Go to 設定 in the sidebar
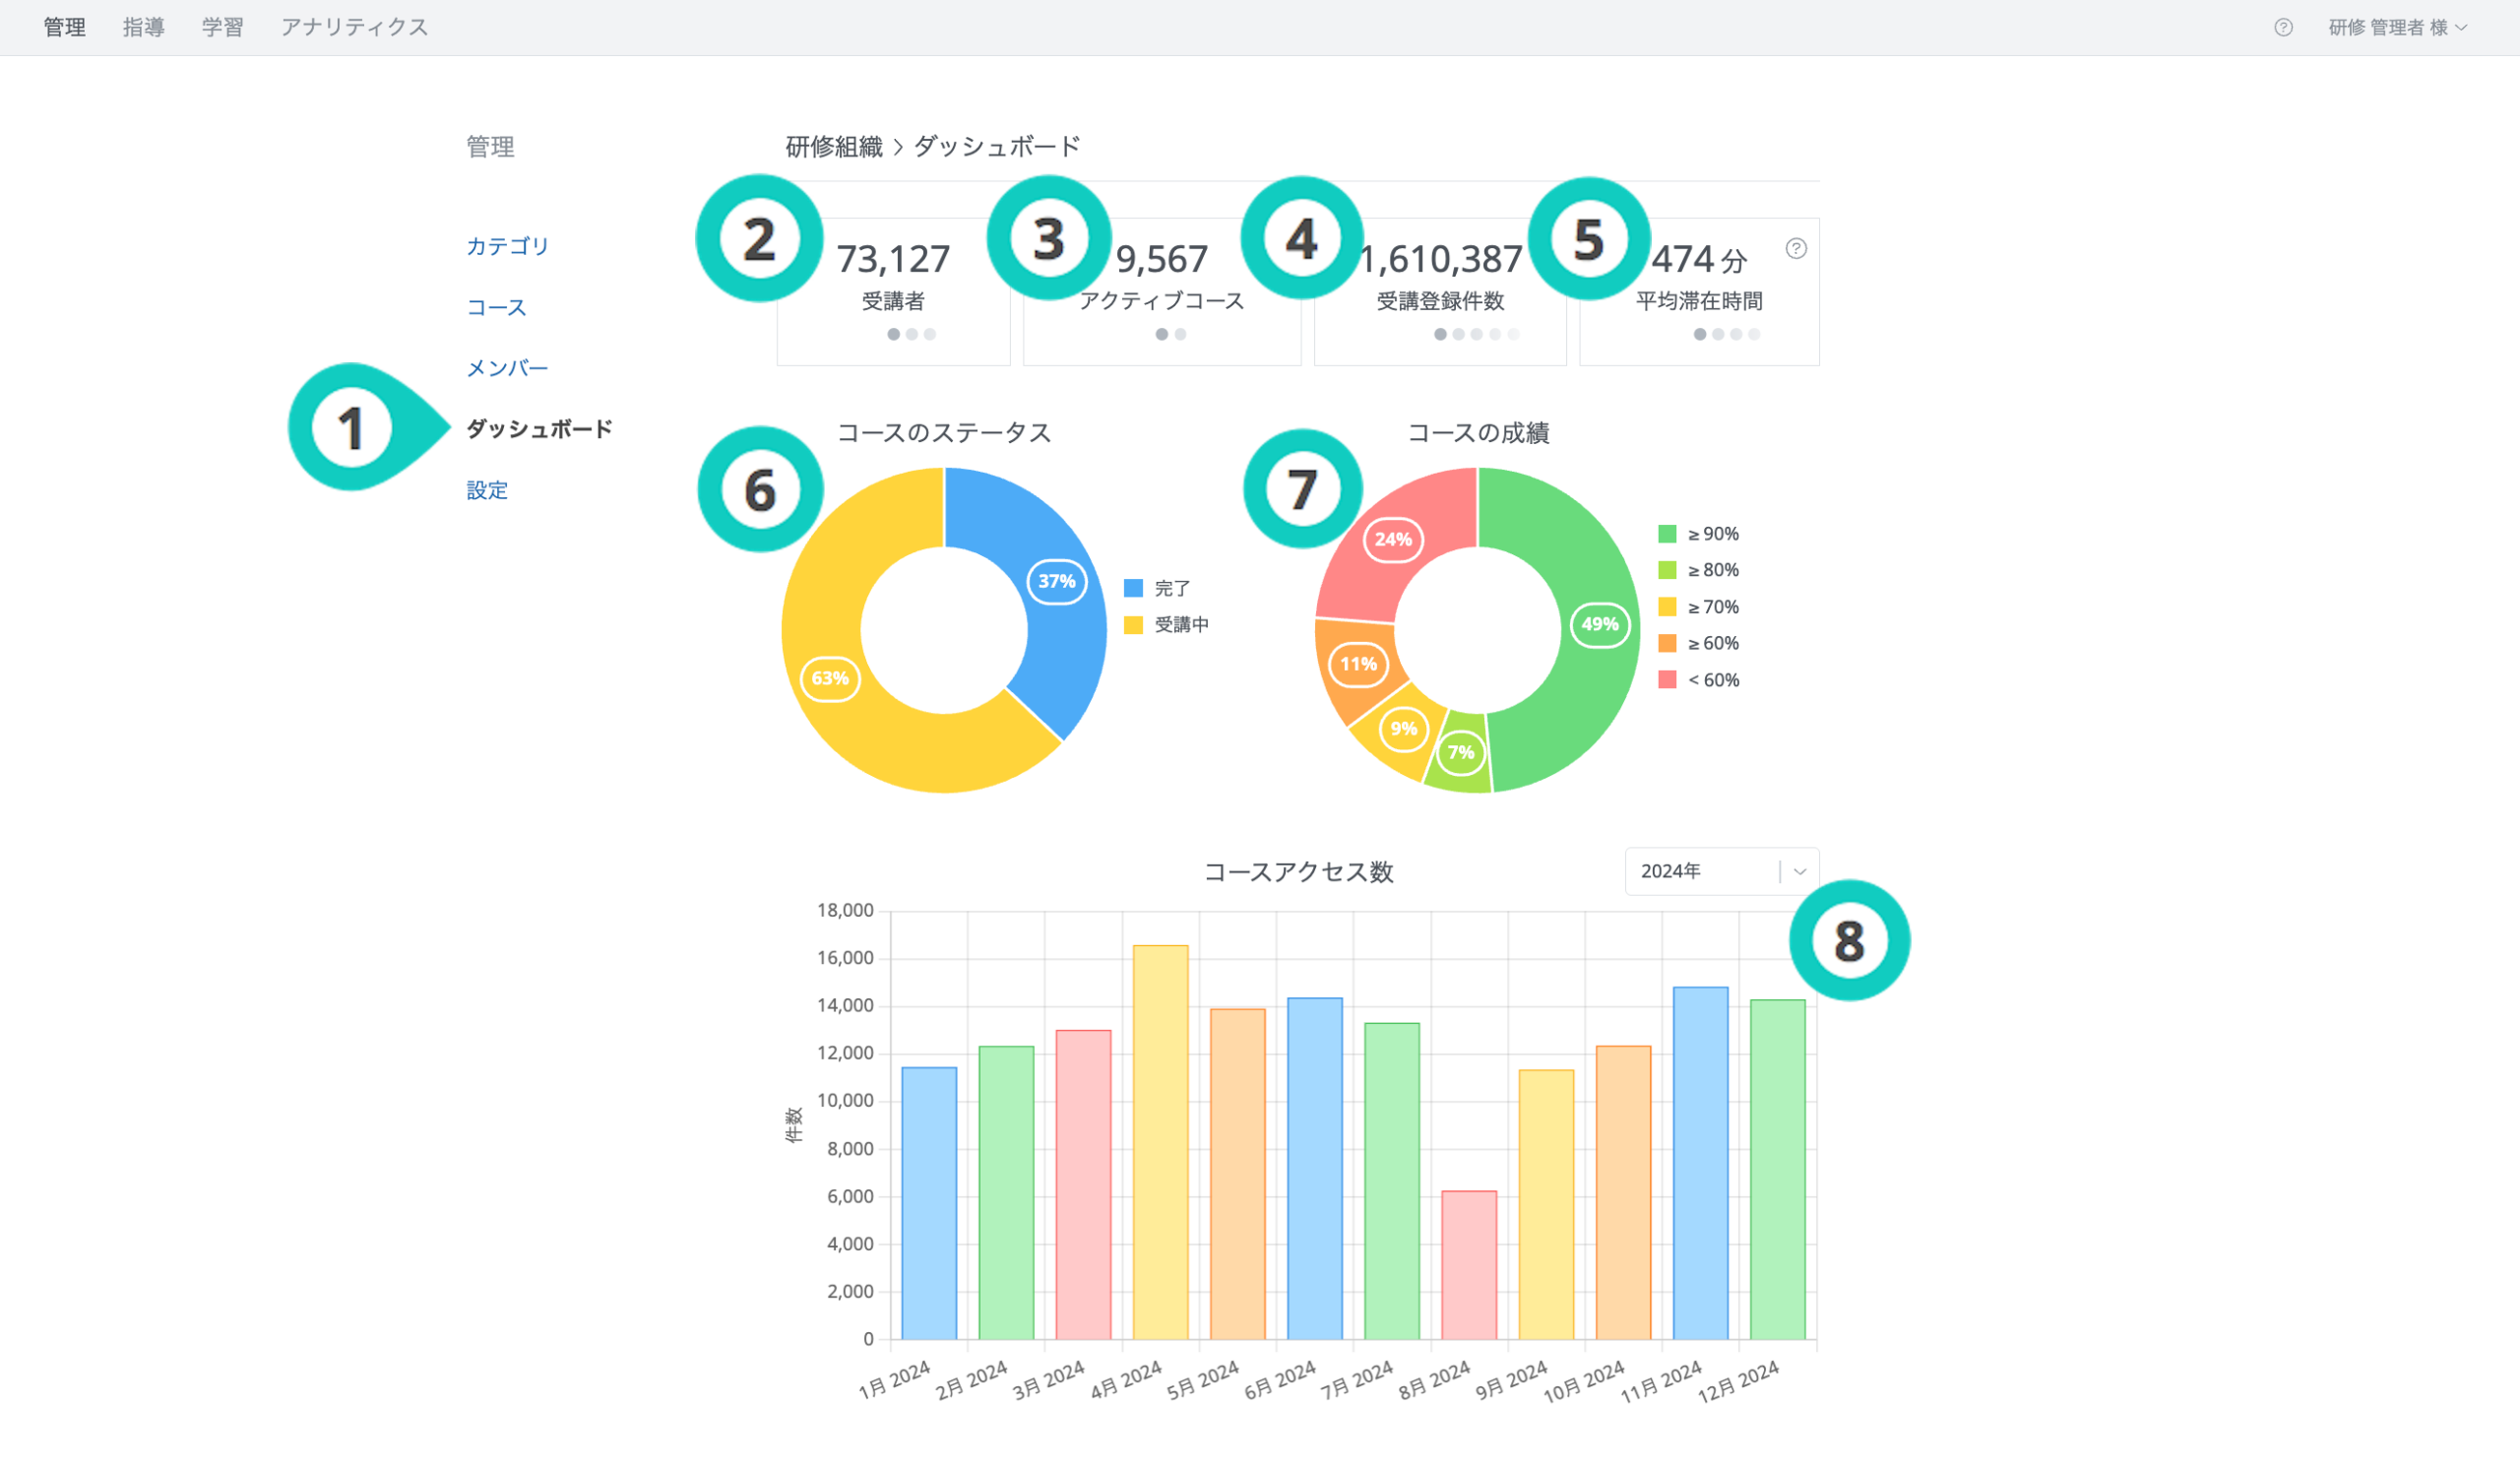This screenshot has width=2520, height=1470. [487, 490]
